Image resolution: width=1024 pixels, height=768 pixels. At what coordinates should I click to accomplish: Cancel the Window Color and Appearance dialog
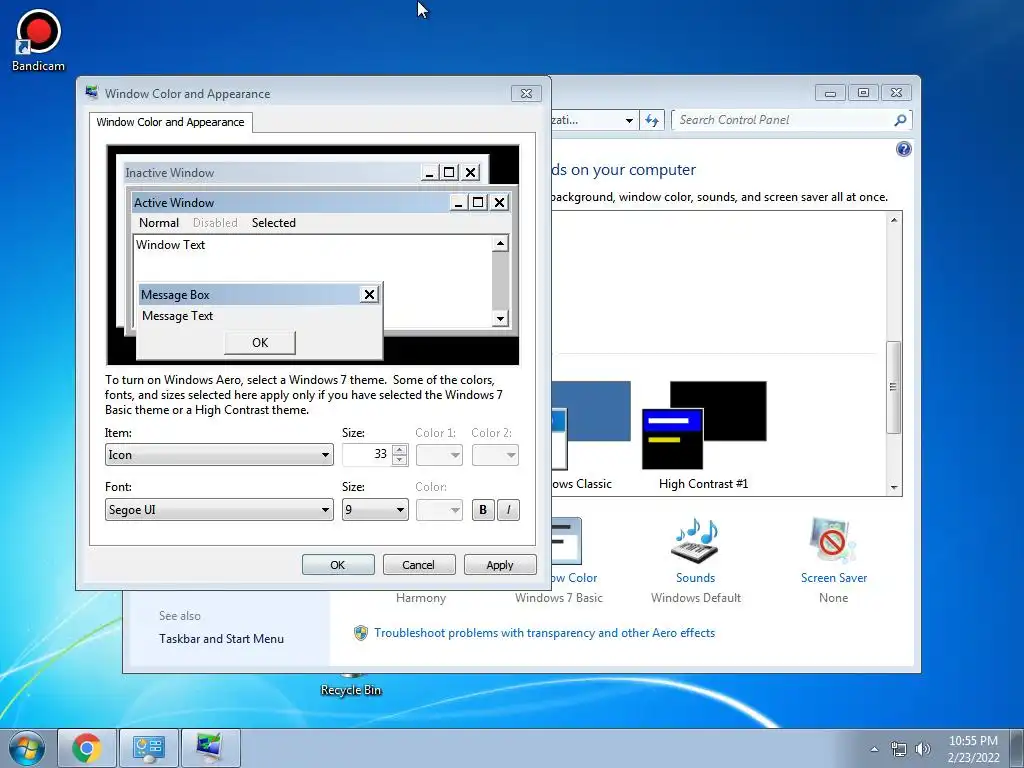pyautogui.click(x=419, y=565)
